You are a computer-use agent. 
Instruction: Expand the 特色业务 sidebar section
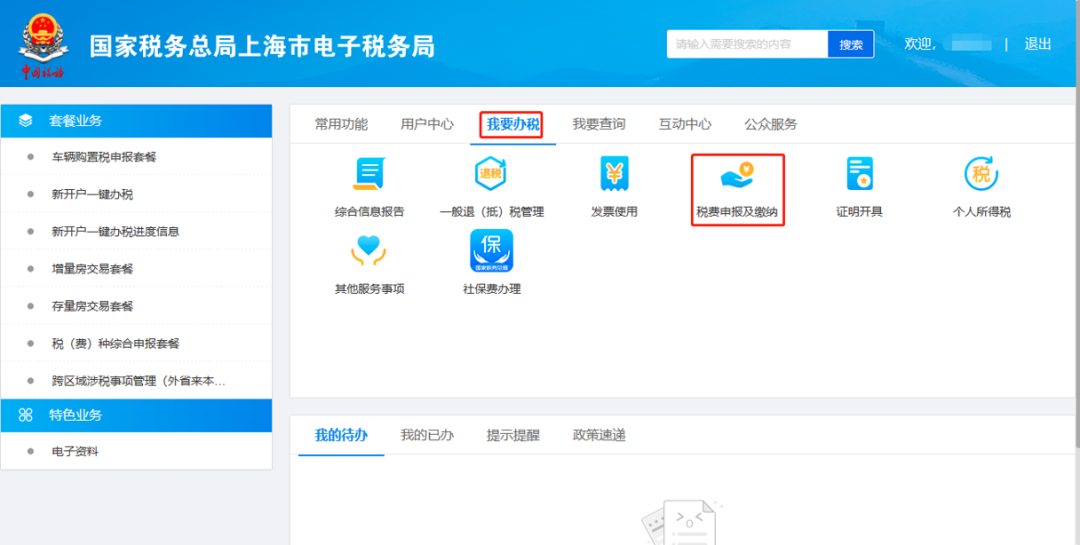(x=136, y=415)
